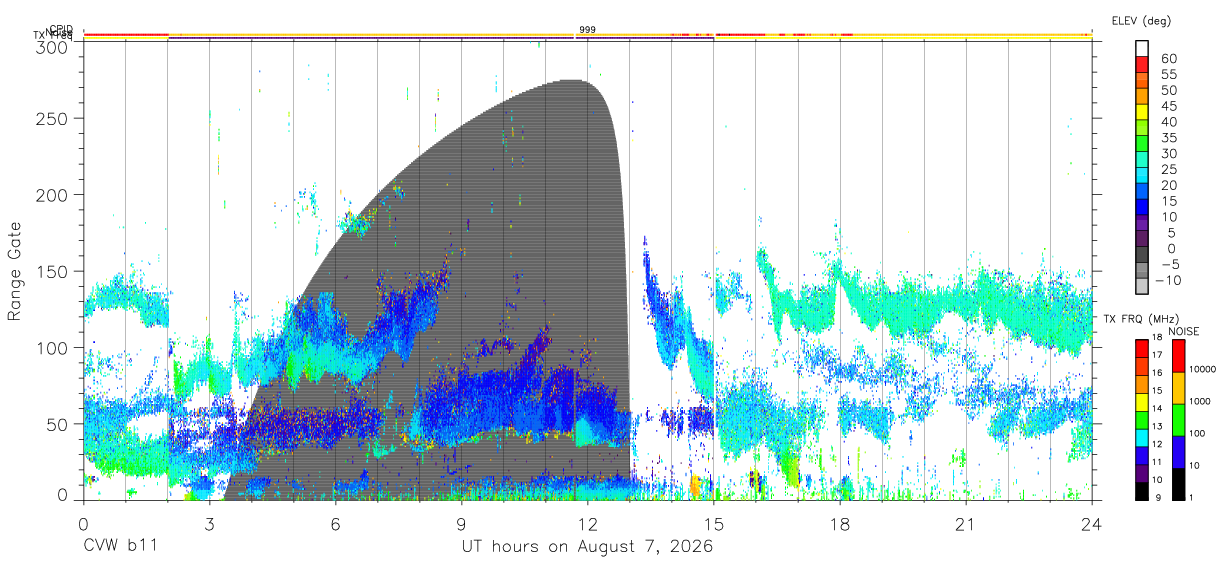Click the 250 tick on Range Gate axis
The width and height of the screenshot is (1228, 567).
(51, 118)
